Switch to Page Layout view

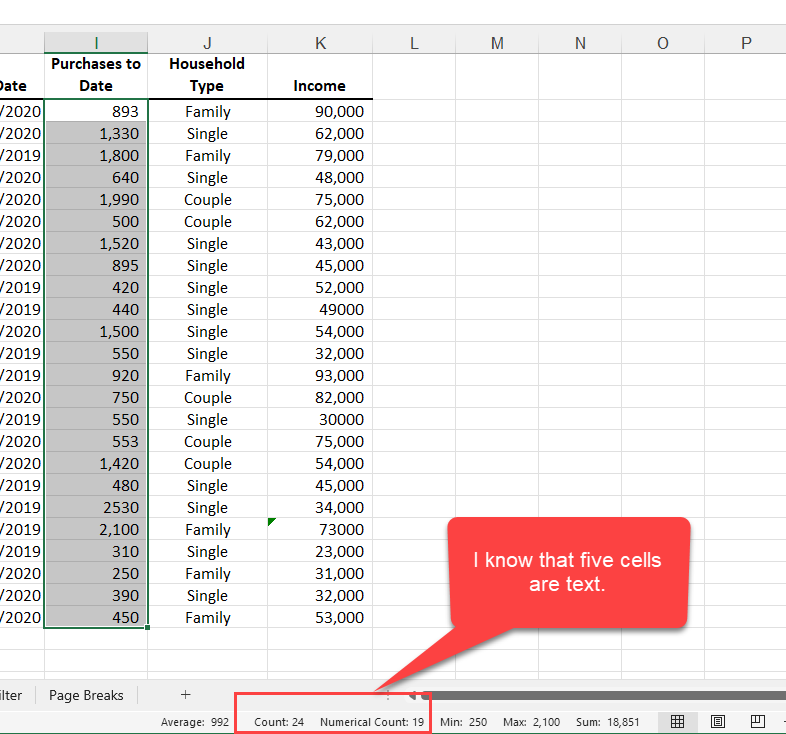(718, 721)
